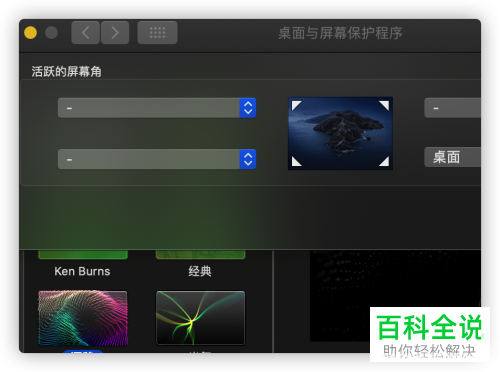The image size is (500, 372).
Task: Show all preferences grid button
Action: click(x=157, y=33)
